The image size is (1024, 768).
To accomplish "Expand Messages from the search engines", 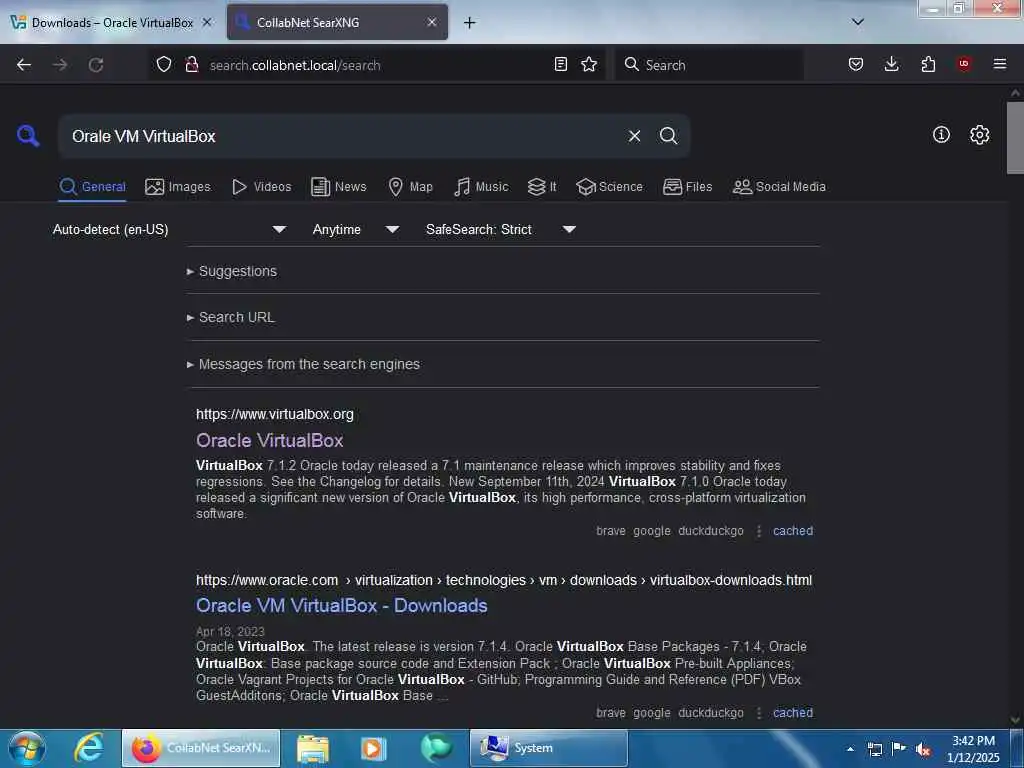I will click(303, 364).
